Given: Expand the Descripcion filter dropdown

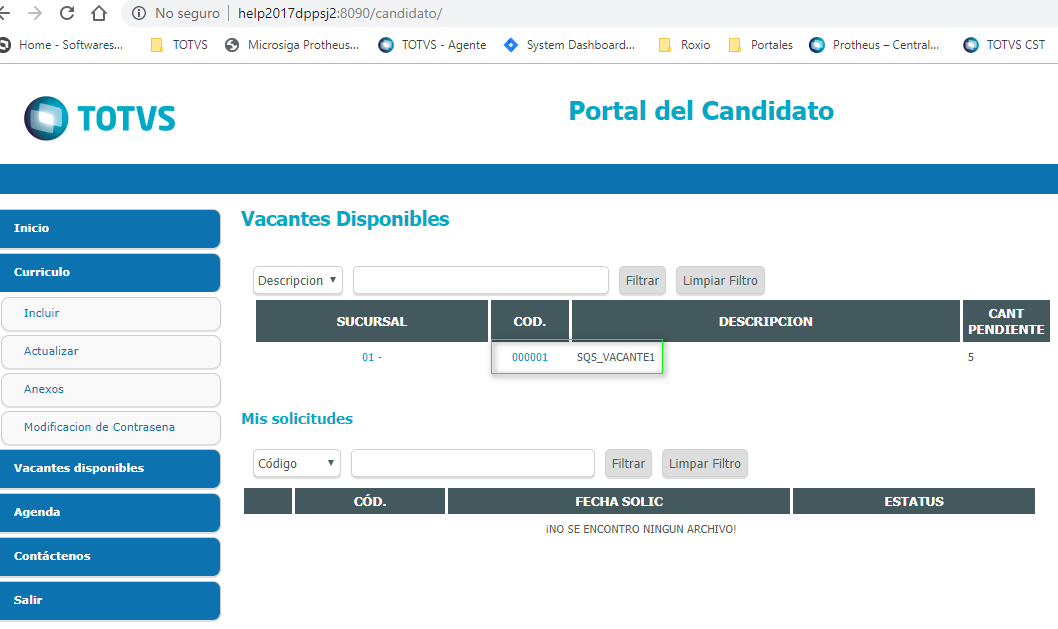Looking at the screenshot, I should point(298,280).
